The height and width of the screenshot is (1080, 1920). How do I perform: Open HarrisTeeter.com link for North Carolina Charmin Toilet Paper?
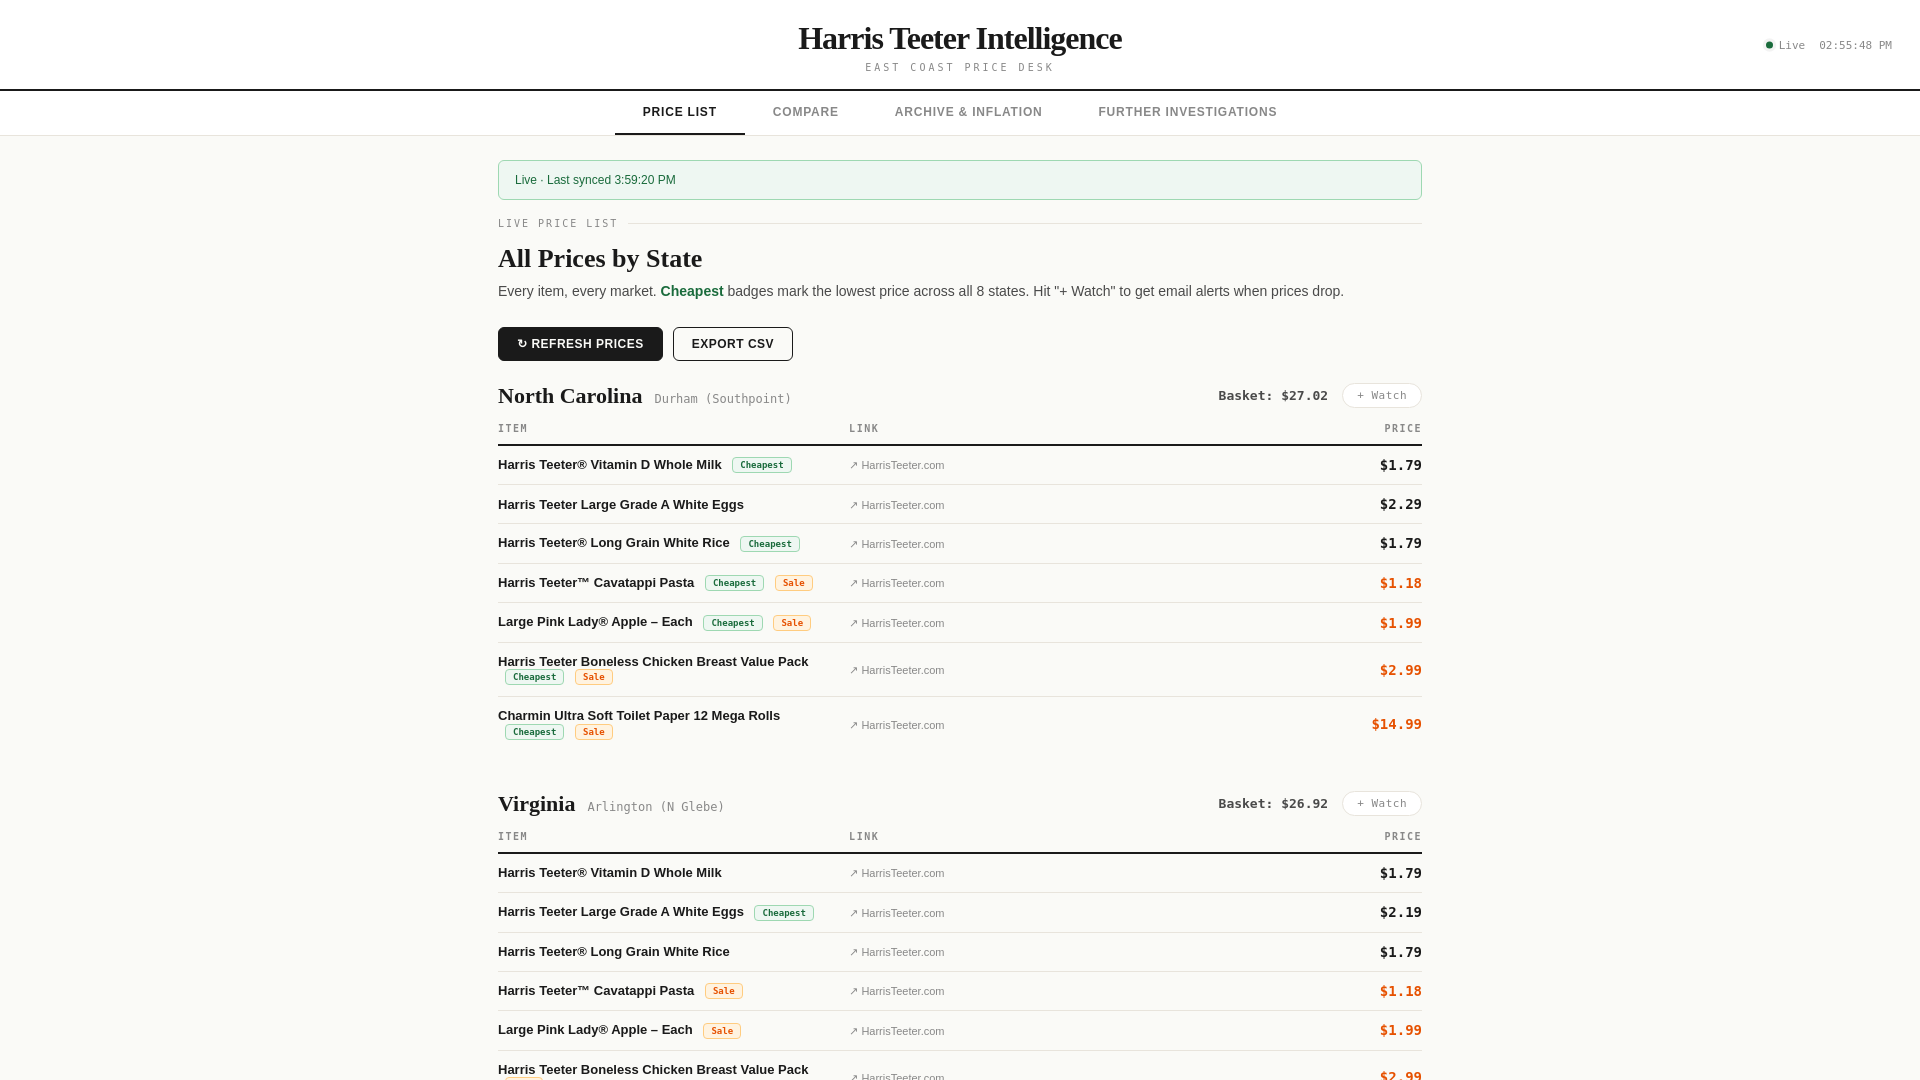(897, 725)
